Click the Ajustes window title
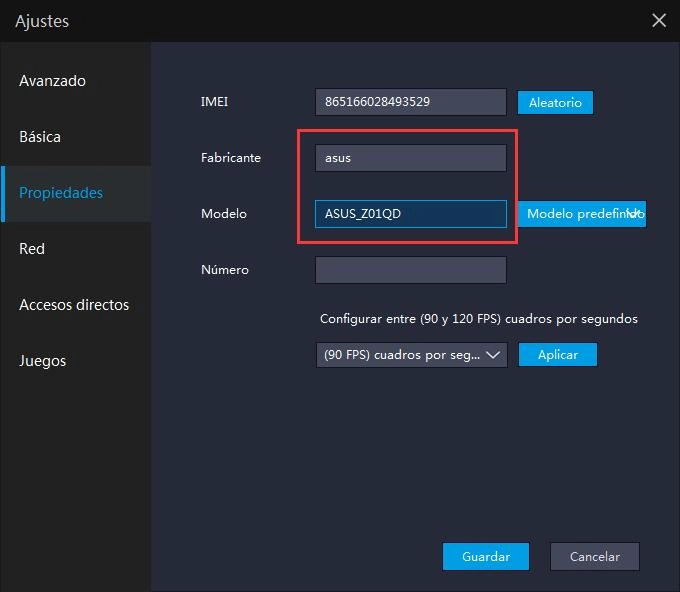The width and height of the screenshot is (680, 592). click(x=42, y=21)
